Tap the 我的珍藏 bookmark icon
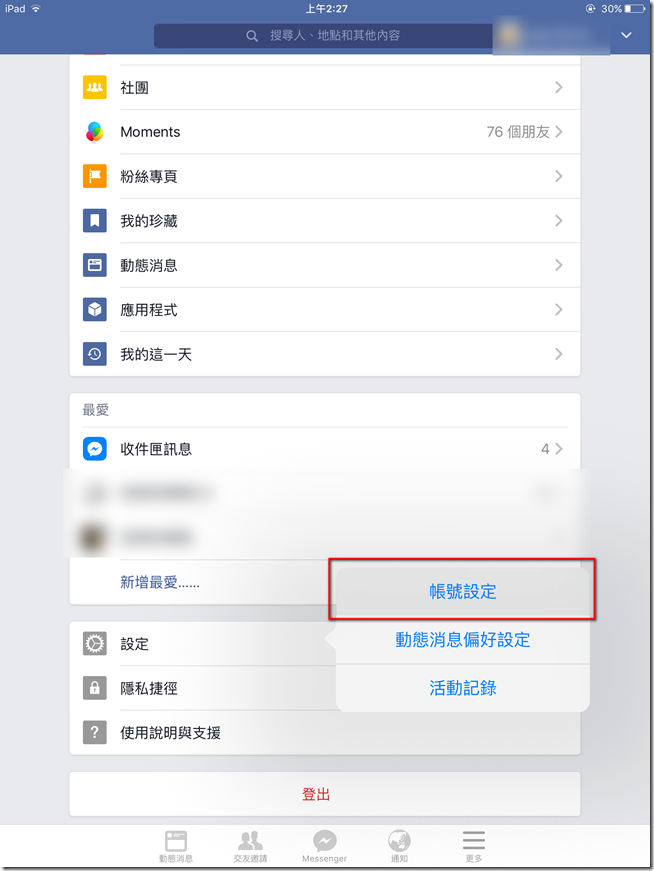This screenshot has width=654, height=871. click(94, 221)
